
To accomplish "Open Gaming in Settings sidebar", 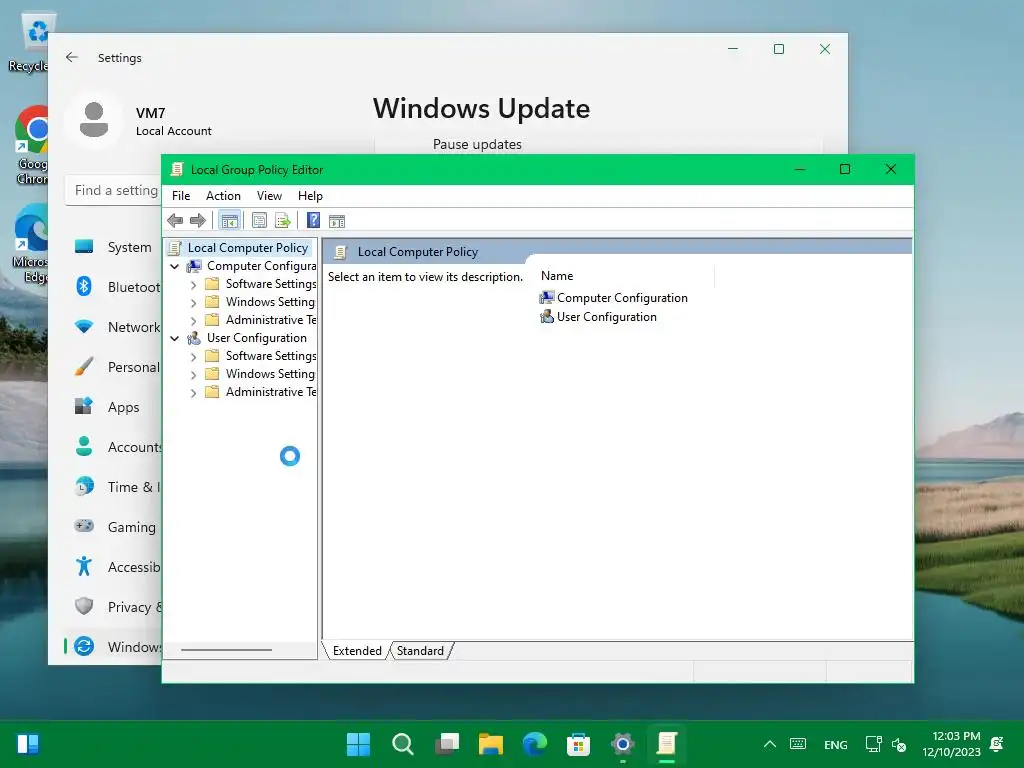I will pos(115,526).
